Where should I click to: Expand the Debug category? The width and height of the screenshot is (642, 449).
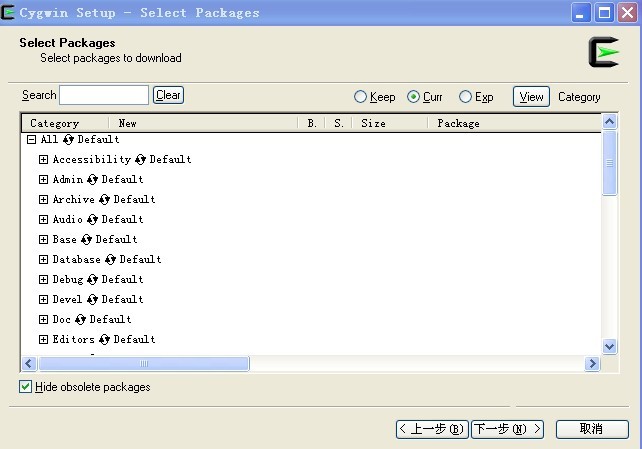pos(43,280)
